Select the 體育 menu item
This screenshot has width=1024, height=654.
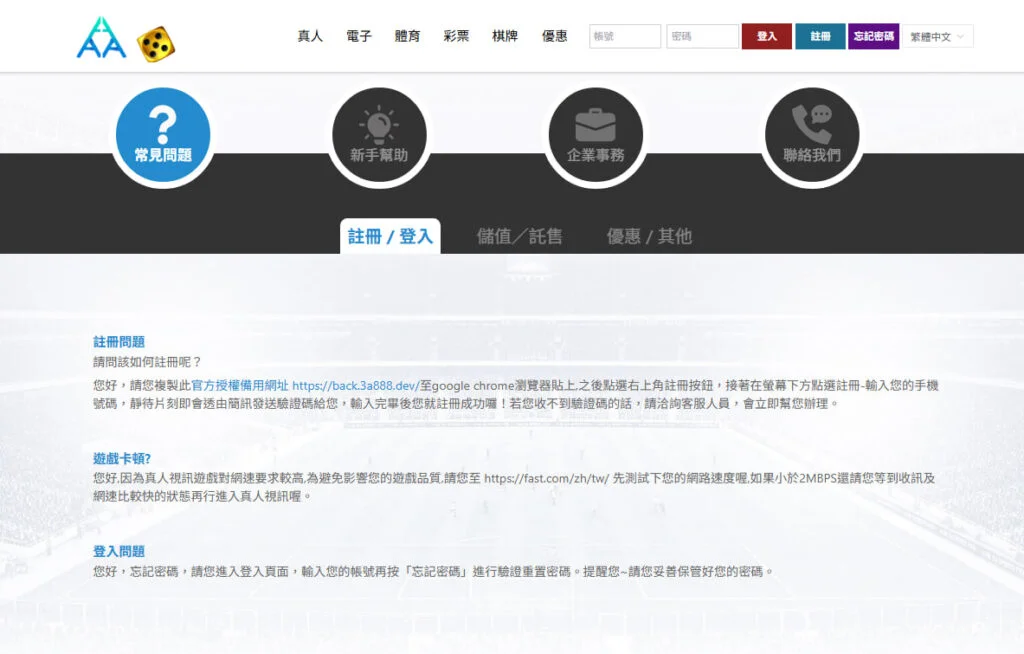coord(407,36)
